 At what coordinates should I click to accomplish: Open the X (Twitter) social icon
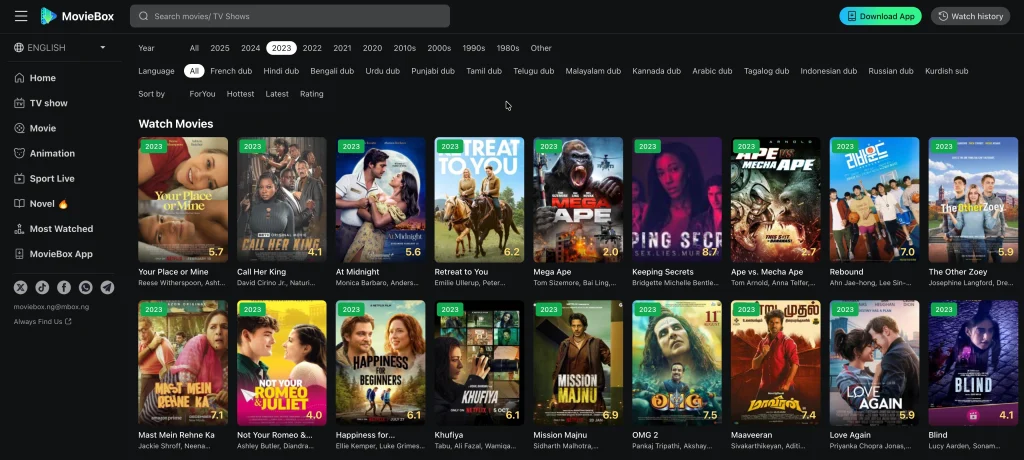[x=21, y=288]
